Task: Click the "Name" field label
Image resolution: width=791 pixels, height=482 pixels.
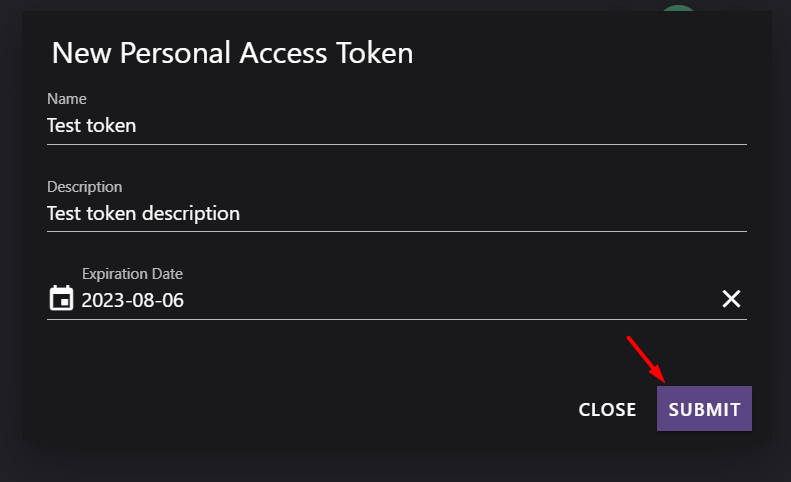Action: pos(67,99)
